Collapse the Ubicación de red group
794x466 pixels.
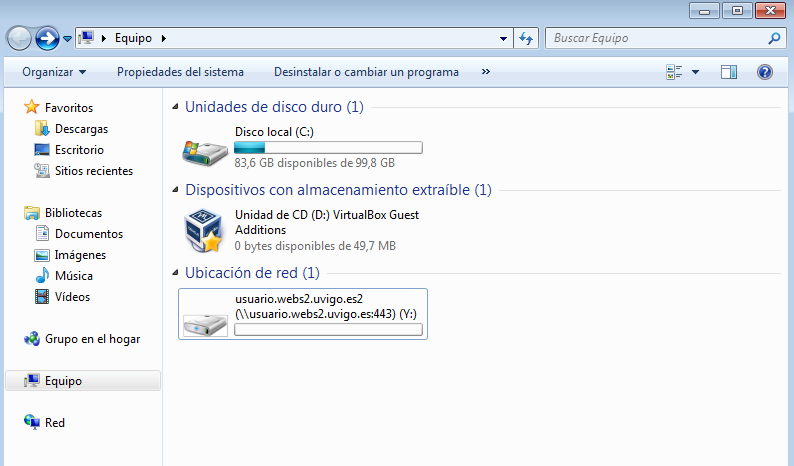pyautogui.click(x=177, y=273)
